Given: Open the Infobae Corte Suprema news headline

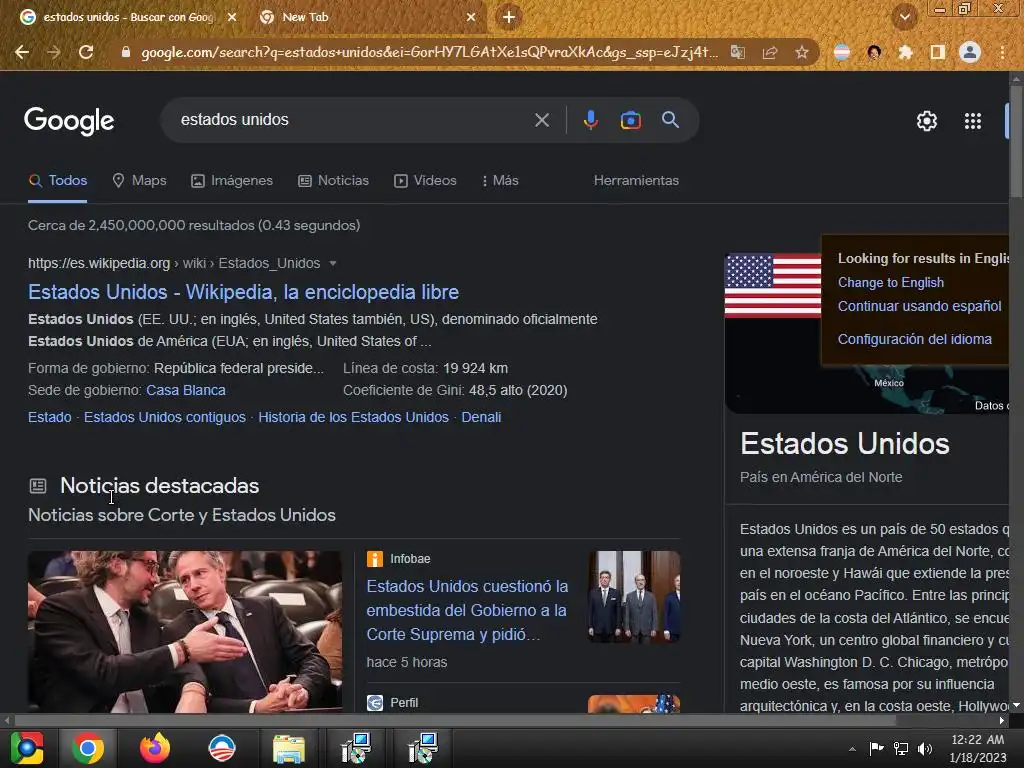Looking at the screenshot, I should 467,610.
